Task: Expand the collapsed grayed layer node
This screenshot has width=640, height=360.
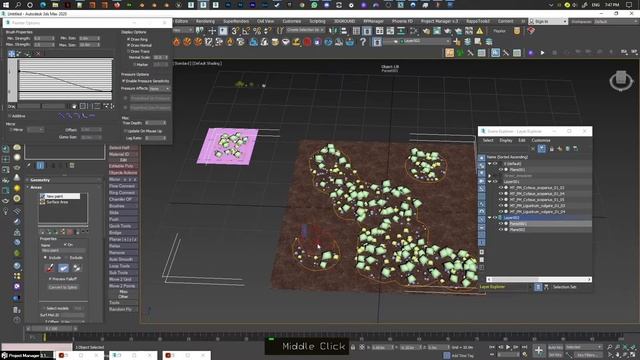Action: point(489,176)
